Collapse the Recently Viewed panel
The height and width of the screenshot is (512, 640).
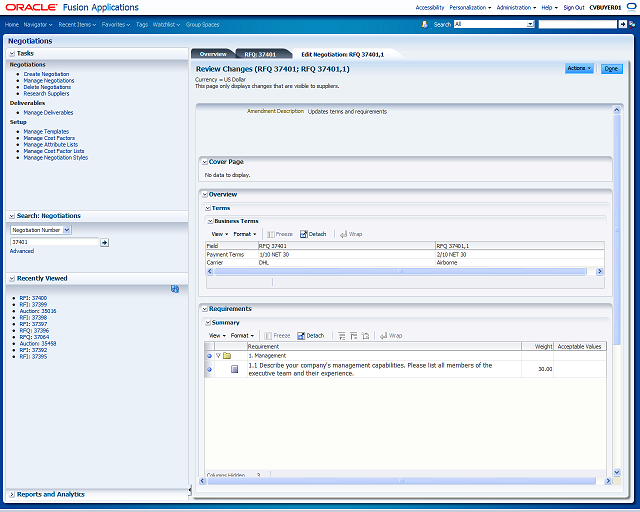click(12, 278)
